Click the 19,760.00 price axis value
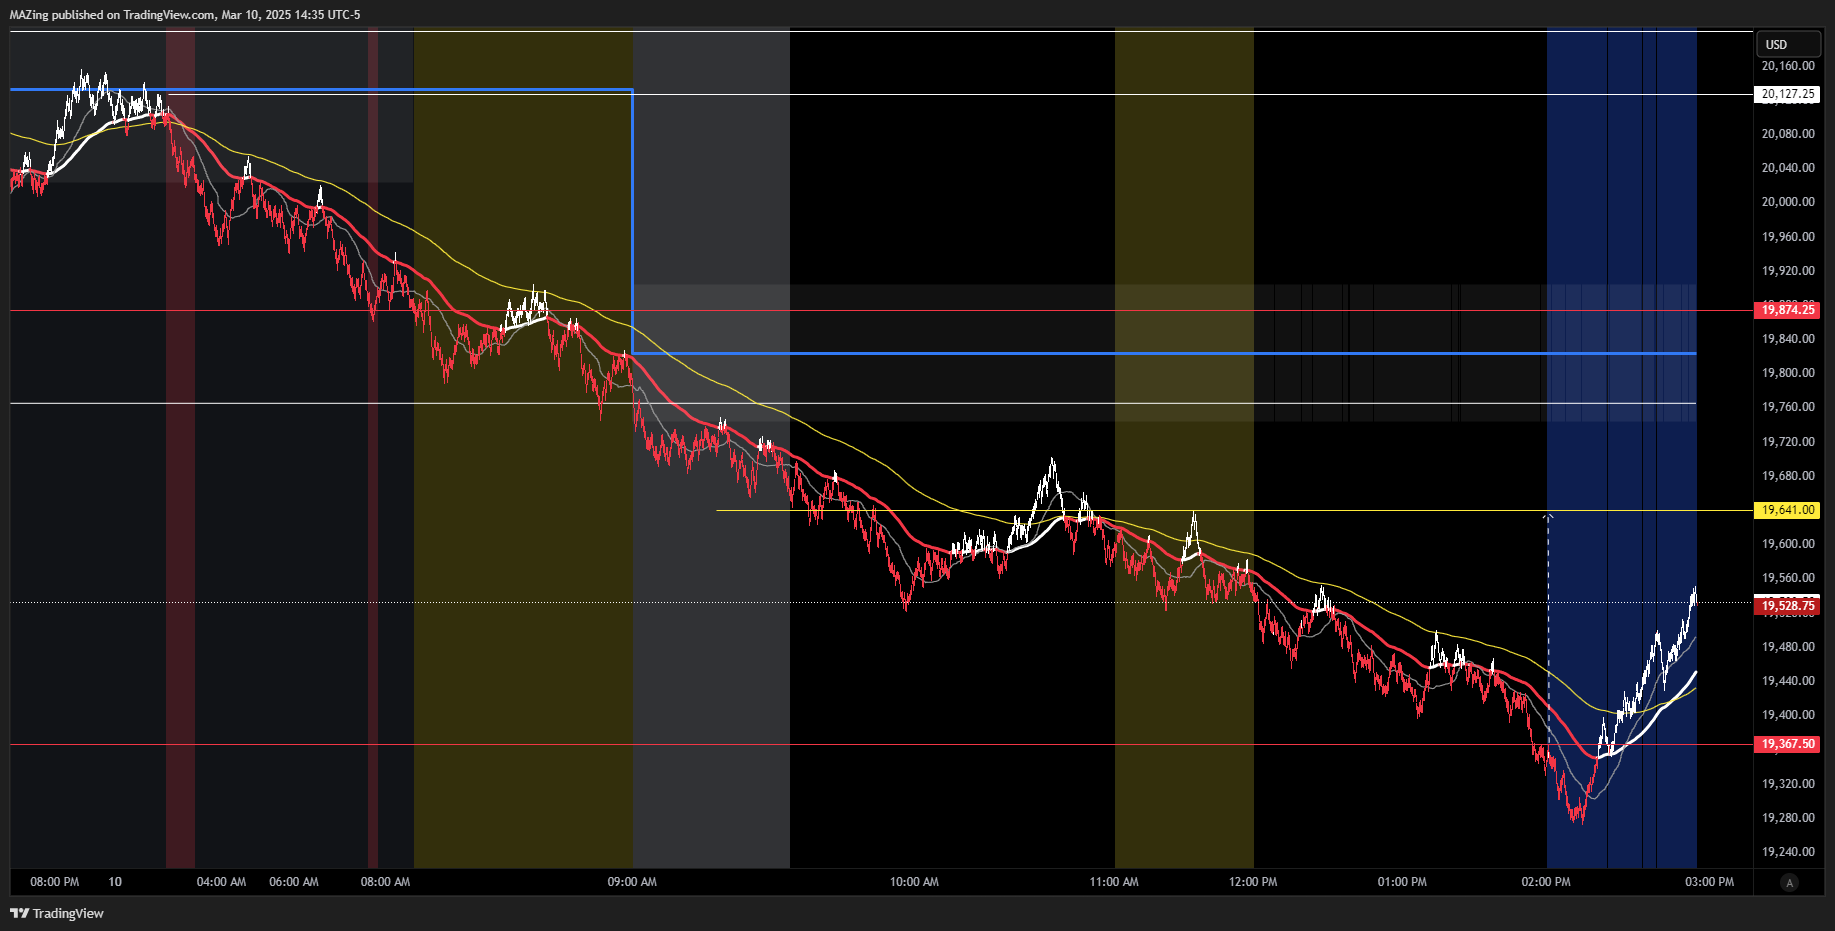1835x931 pixels. (1788, 407)
